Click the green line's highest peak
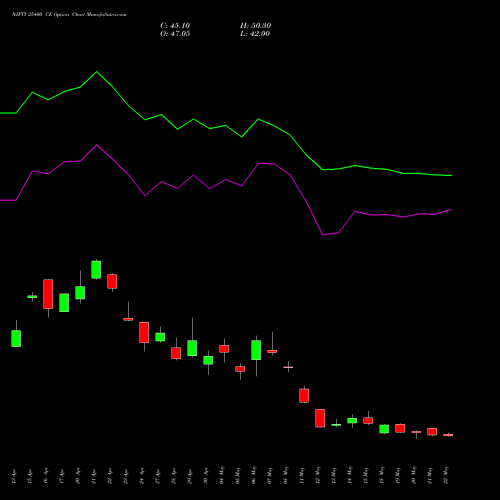Image resolution: width=500 pixels, height=500 pixels. [x=97, y=72]
